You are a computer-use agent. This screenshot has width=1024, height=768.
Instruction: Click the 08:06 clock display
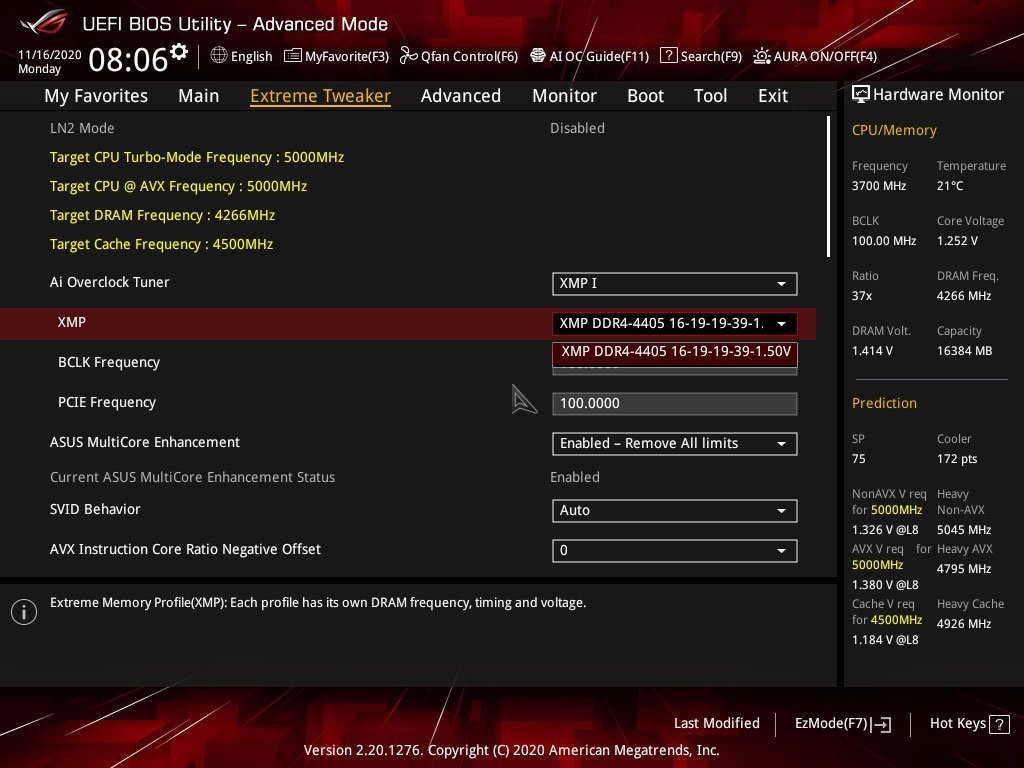click(x=129, y=59)
